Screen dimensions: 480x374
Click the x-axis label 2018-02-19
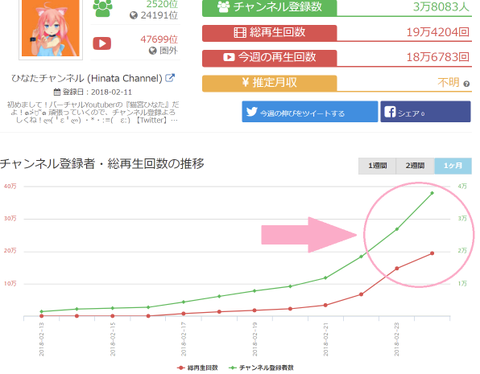(x=255, y=339)
